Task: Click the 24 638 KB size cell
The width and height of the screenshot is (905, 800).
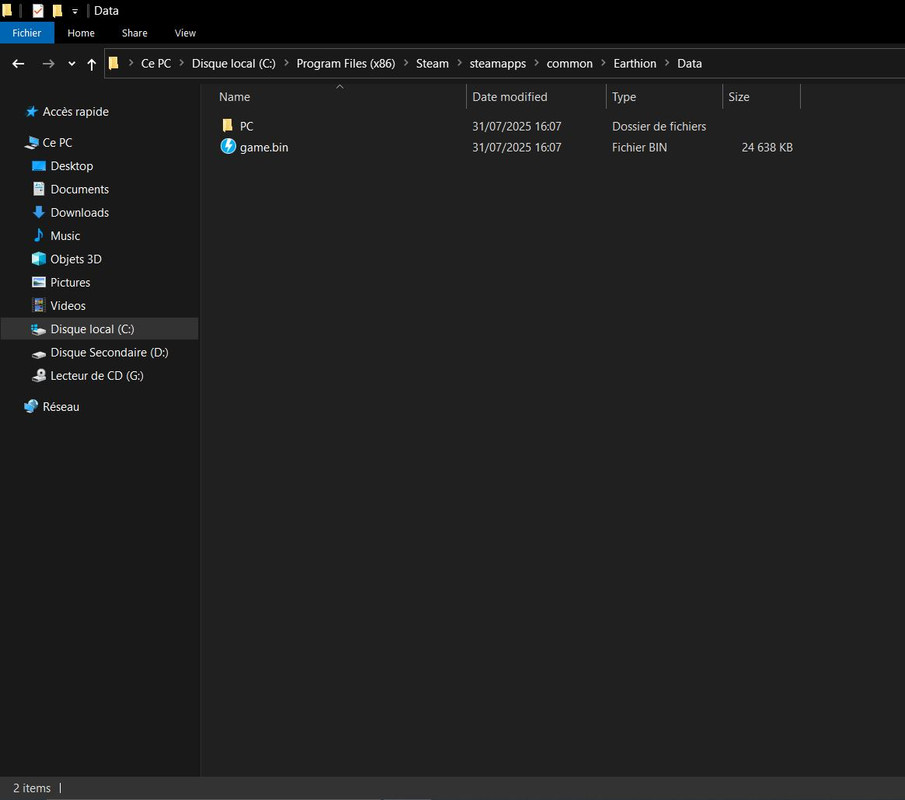Action: pos(767,148)
